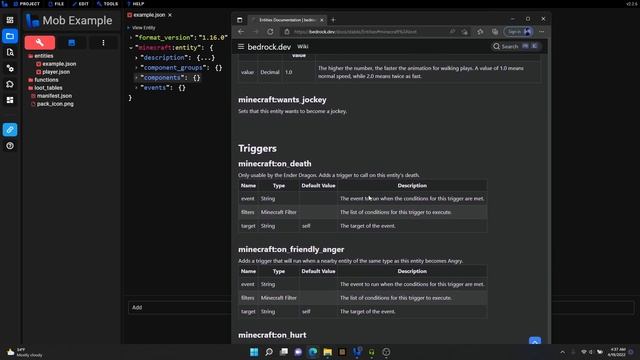Open the FILE menu

click(x=56, y=4)
